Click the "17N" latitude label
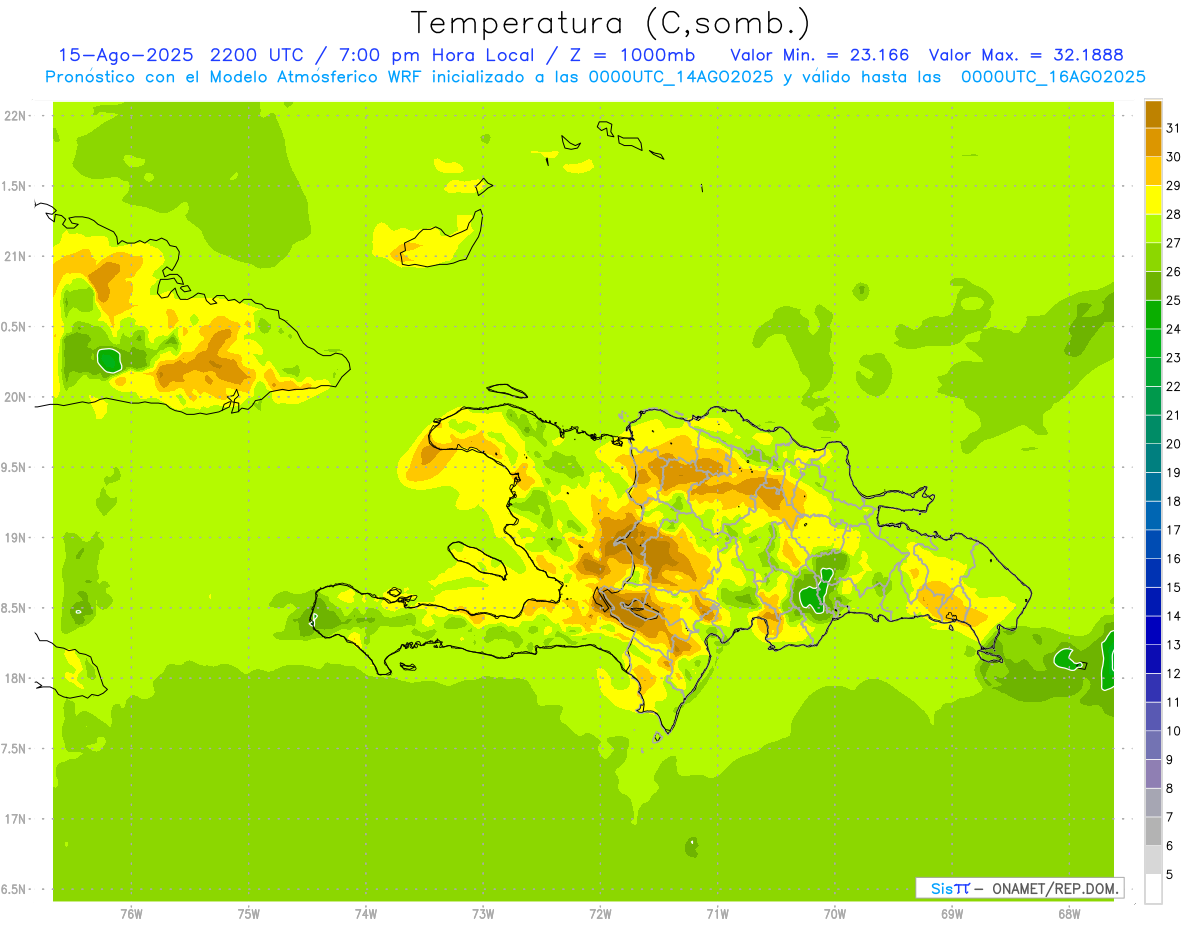This screenshot has width=1200, height=927. [x=16, y=819]
